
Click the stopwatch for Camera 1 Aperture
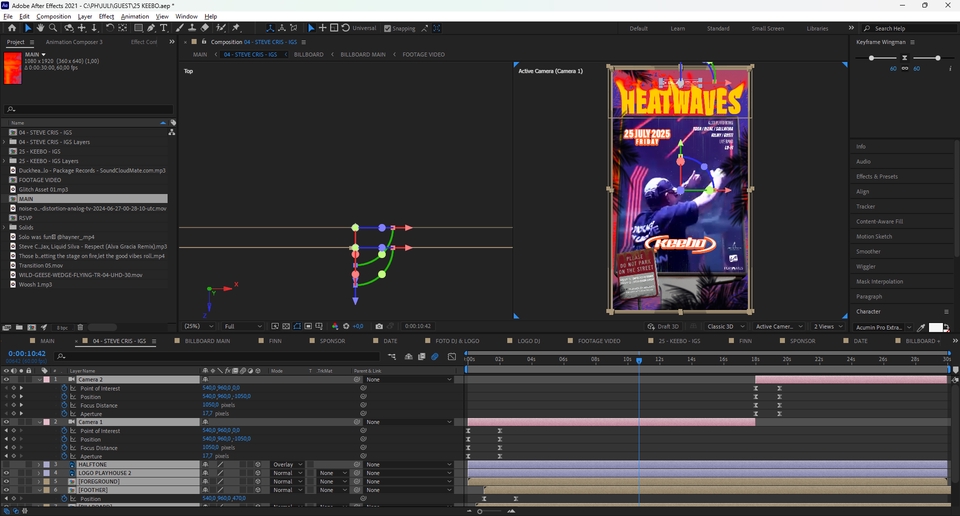coord(64,456)
